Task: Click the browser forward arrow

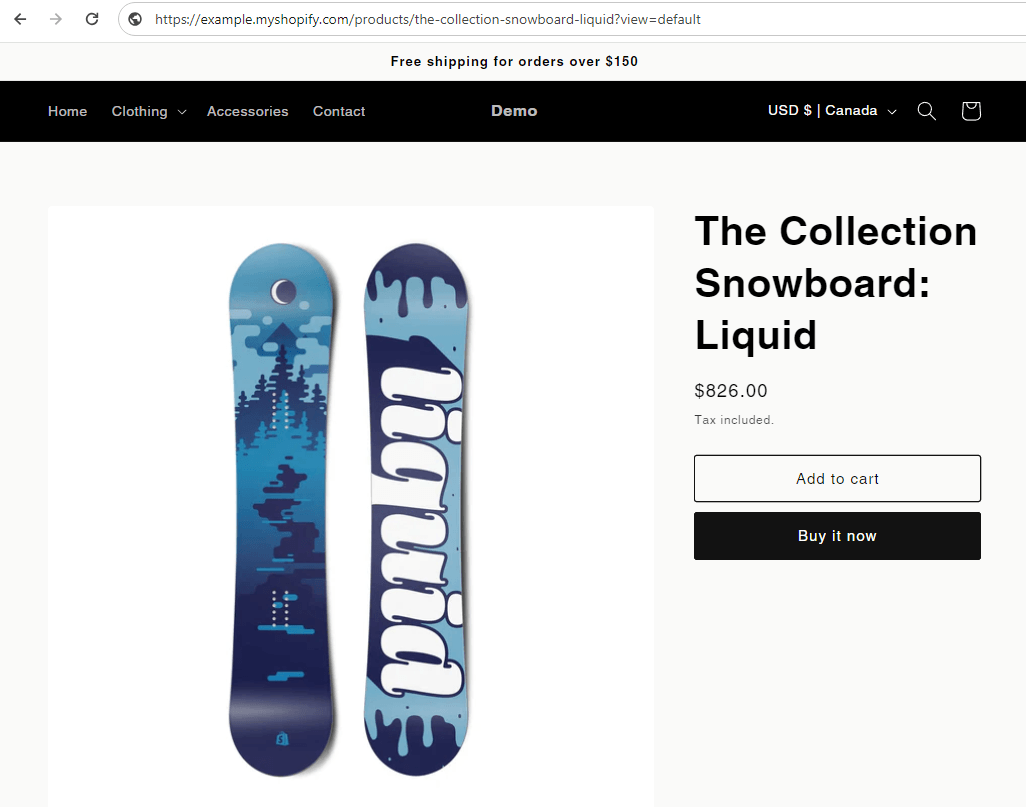Action: tap(56, 19)
